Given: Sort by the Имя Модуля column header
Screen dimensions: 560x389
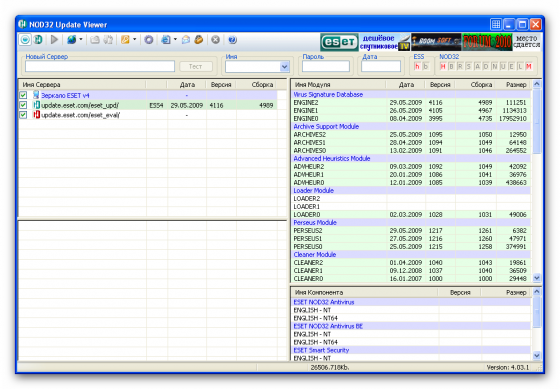Looking at the screenshot, I should point(339,85).
